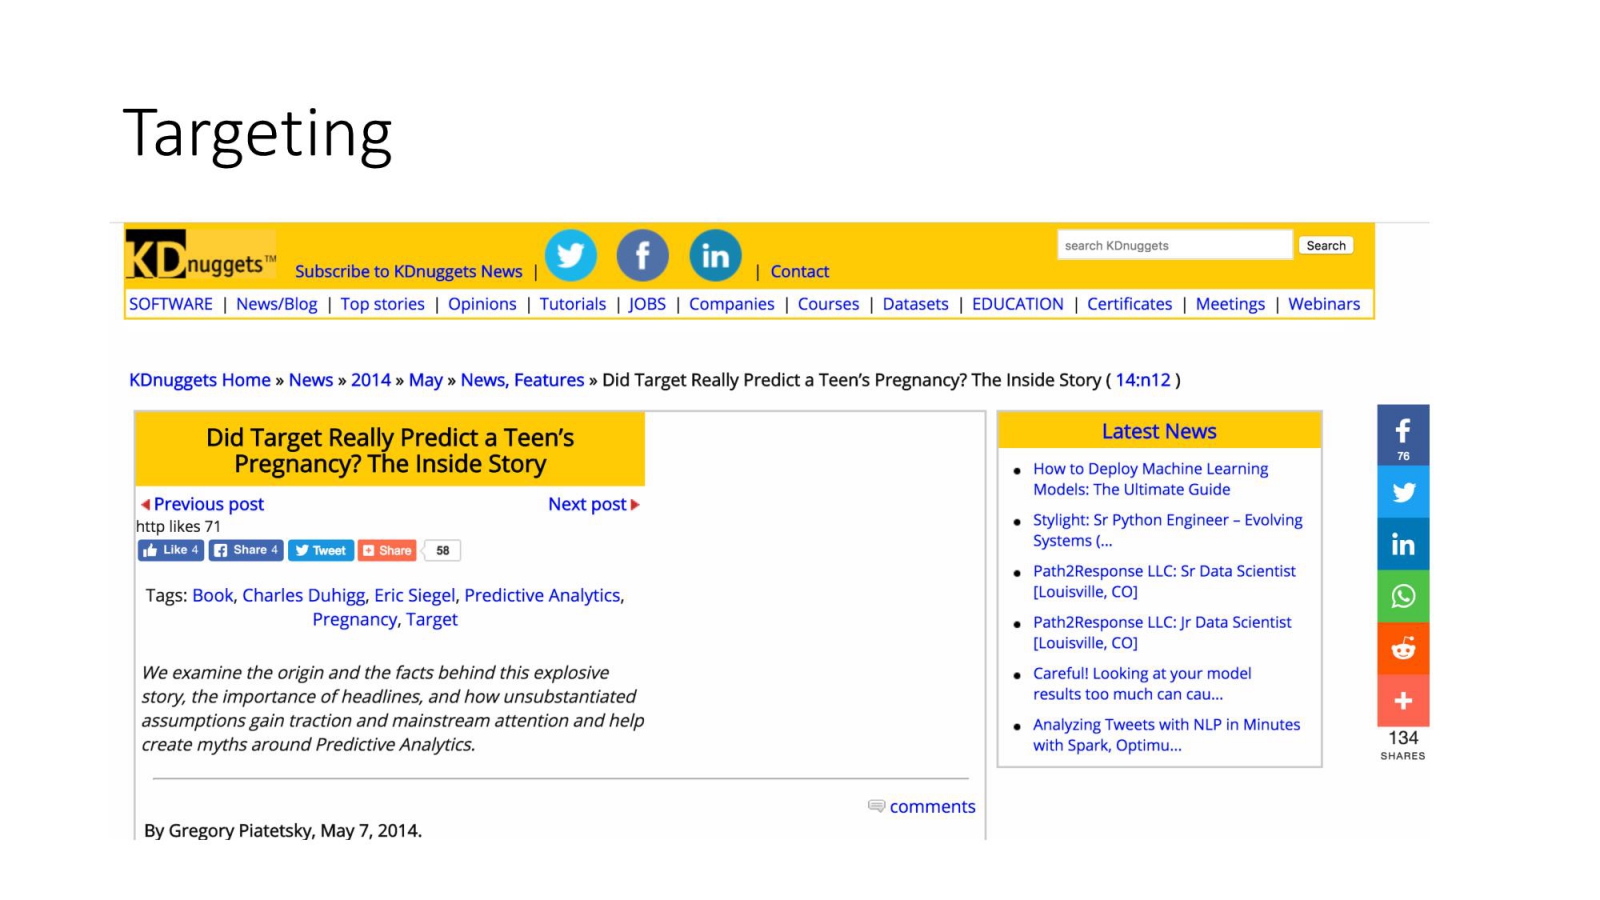Open the Latest News heading link
1600x900 pixels.
click(x=1159, y=431)
